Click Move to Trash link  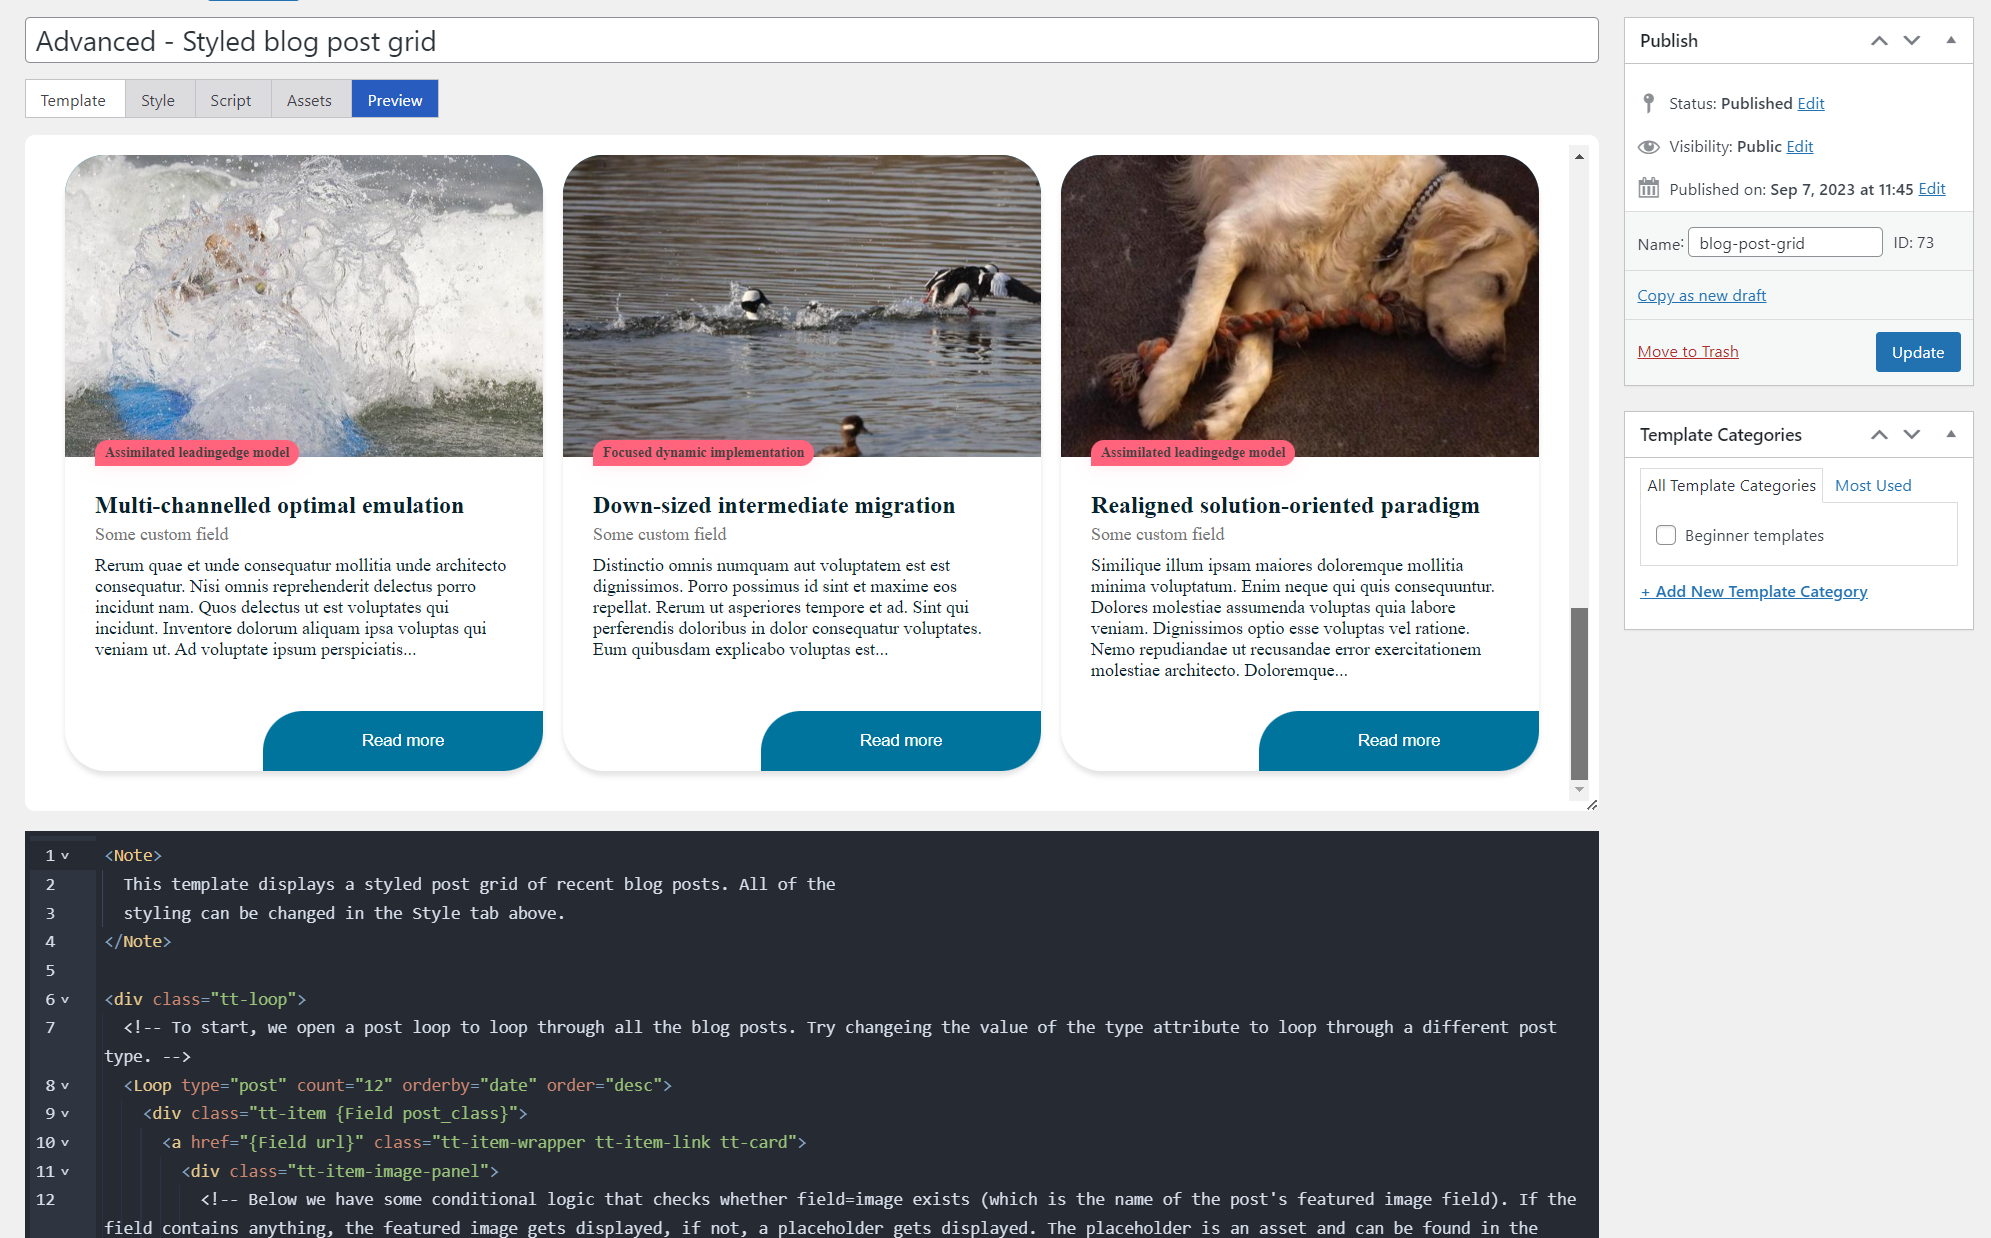pos(1688,351)
